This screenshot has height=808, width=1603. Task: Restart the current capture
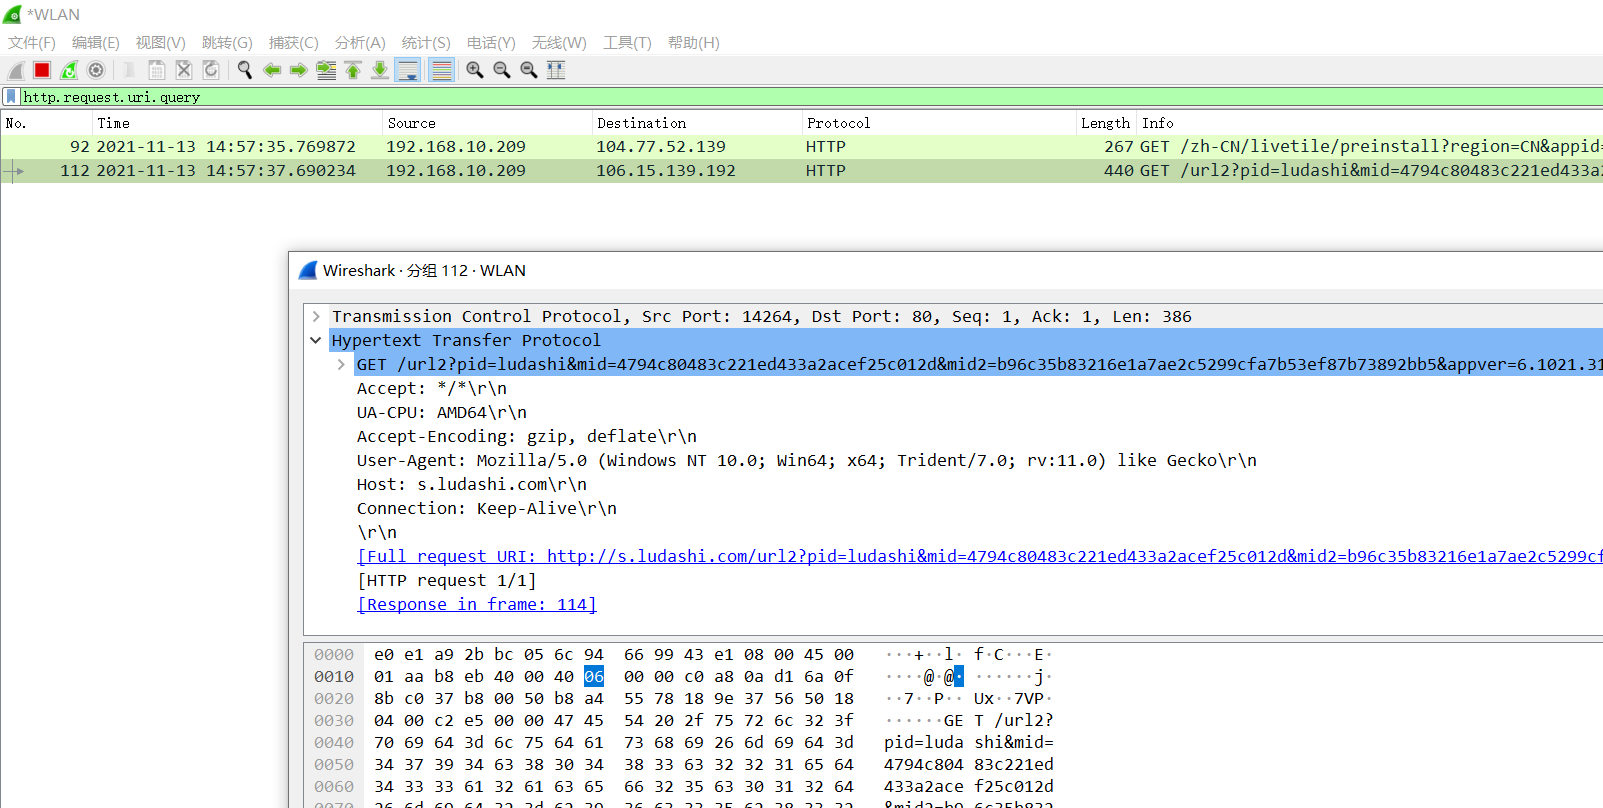click(69, 70)
